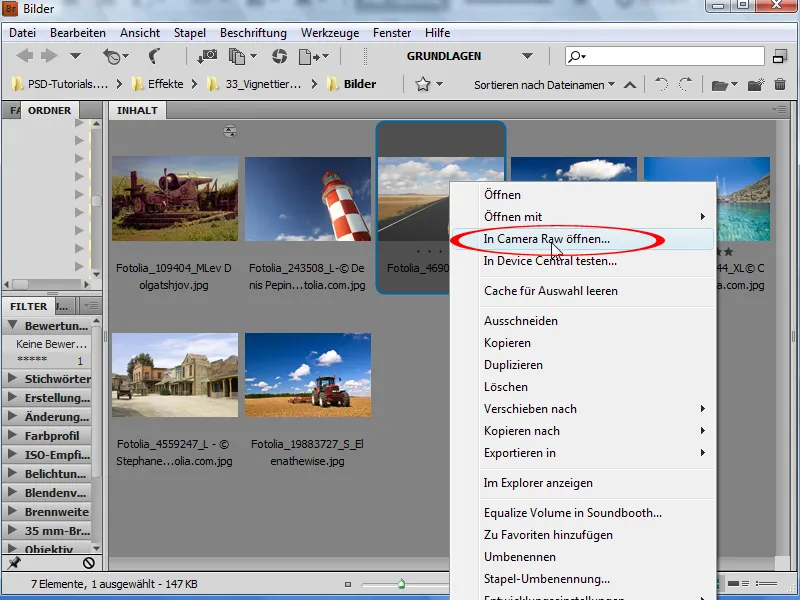Screen dimensions: 800x600
Task: Click the trash delete icon
Action: click(x=780, y=84)
